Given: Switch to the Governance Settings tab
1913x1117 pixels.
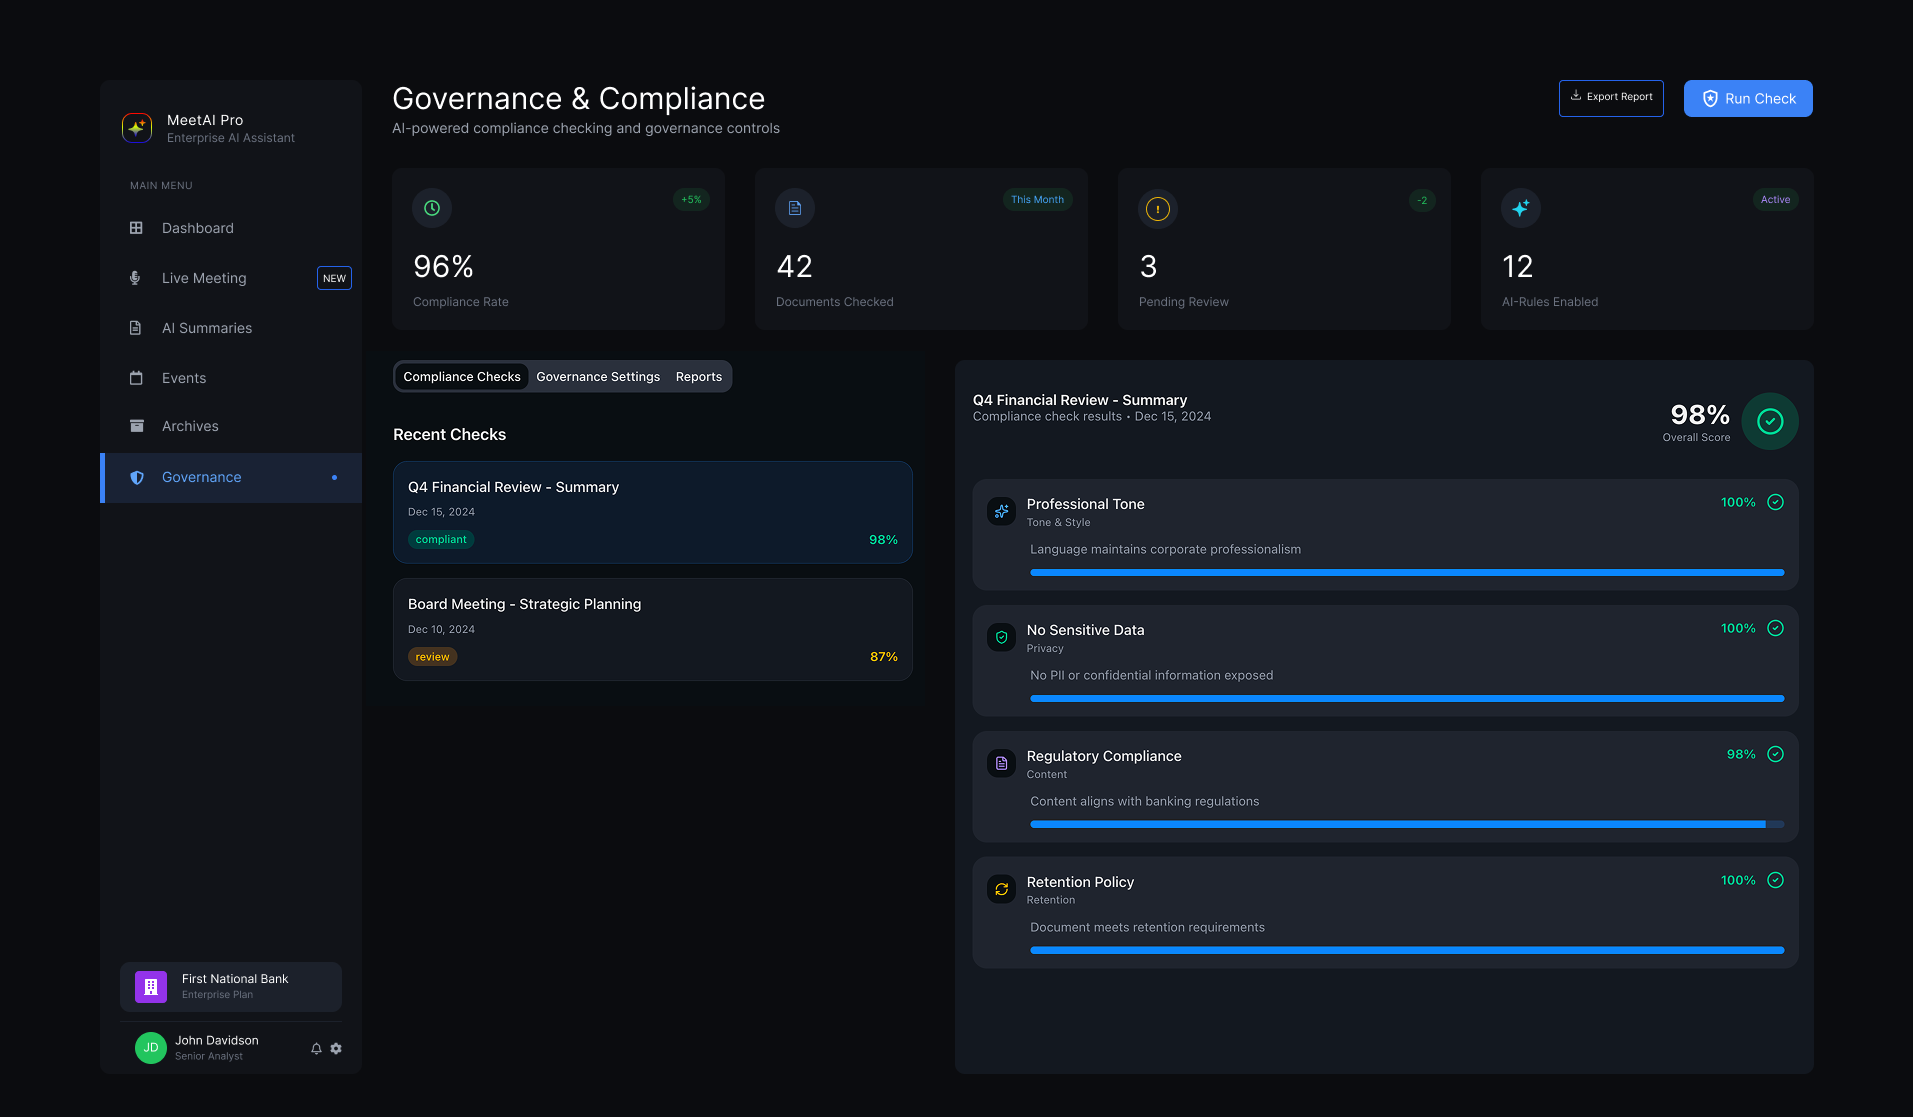Looking at the screenshot, I should coord(597,376).
